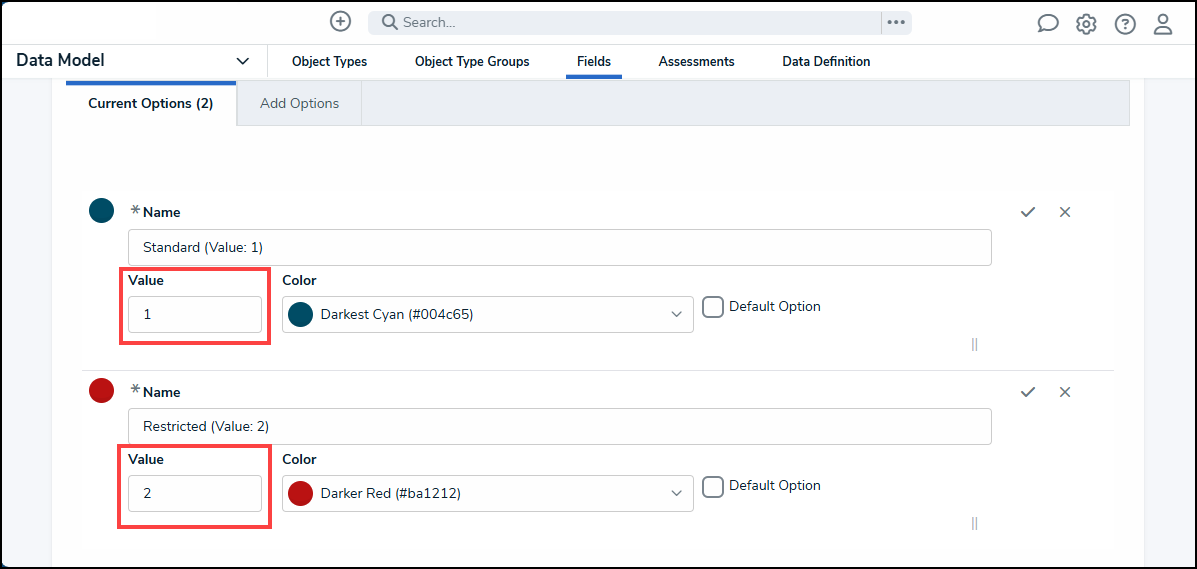Screen dimensions: 1197x569
Task: Open the user profile icon
Action: point(1163,24)
